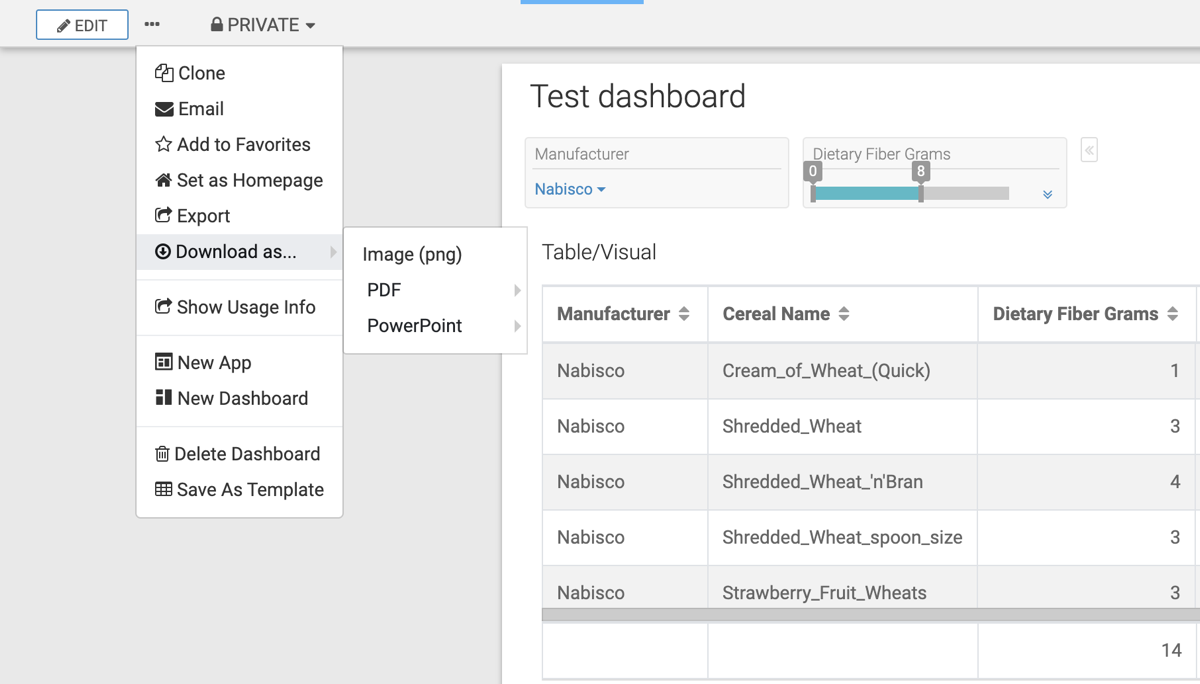Select Image (png) download option

[412, 254]
